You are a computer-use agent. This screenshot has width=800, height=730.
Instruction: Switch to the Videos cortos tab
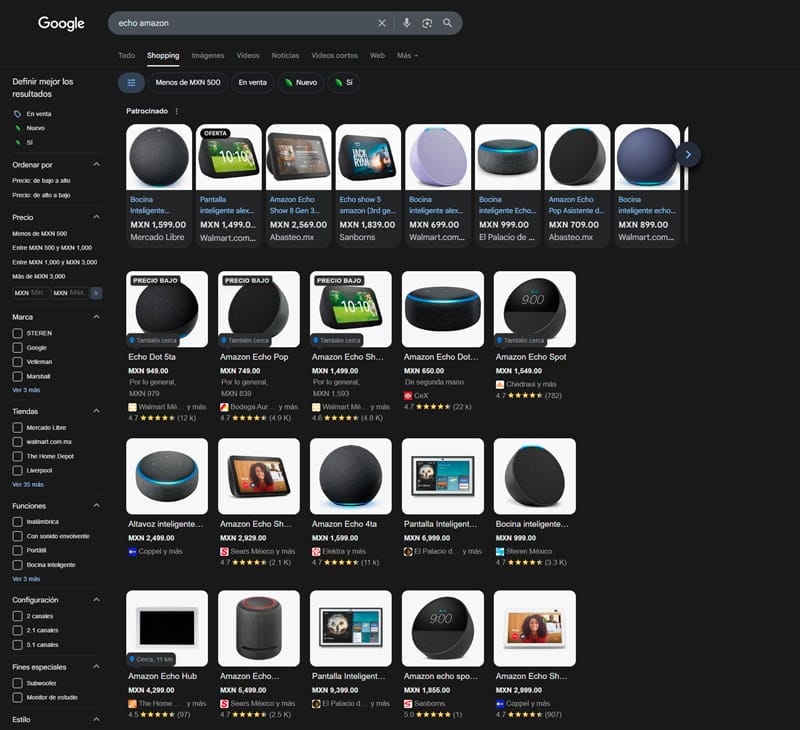click(335, 56)
